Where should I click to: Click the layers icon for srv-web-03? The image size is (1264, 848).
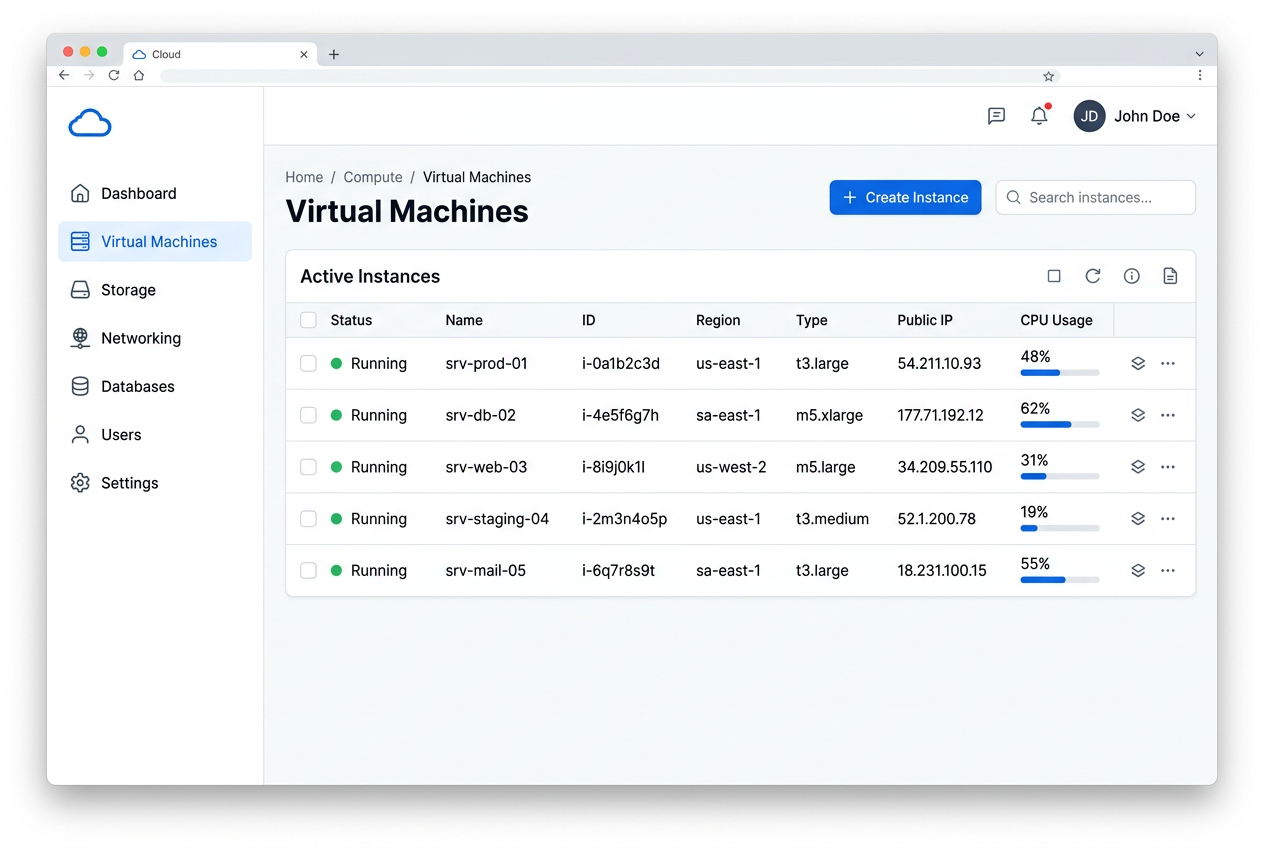click(x=1138, y=467)
